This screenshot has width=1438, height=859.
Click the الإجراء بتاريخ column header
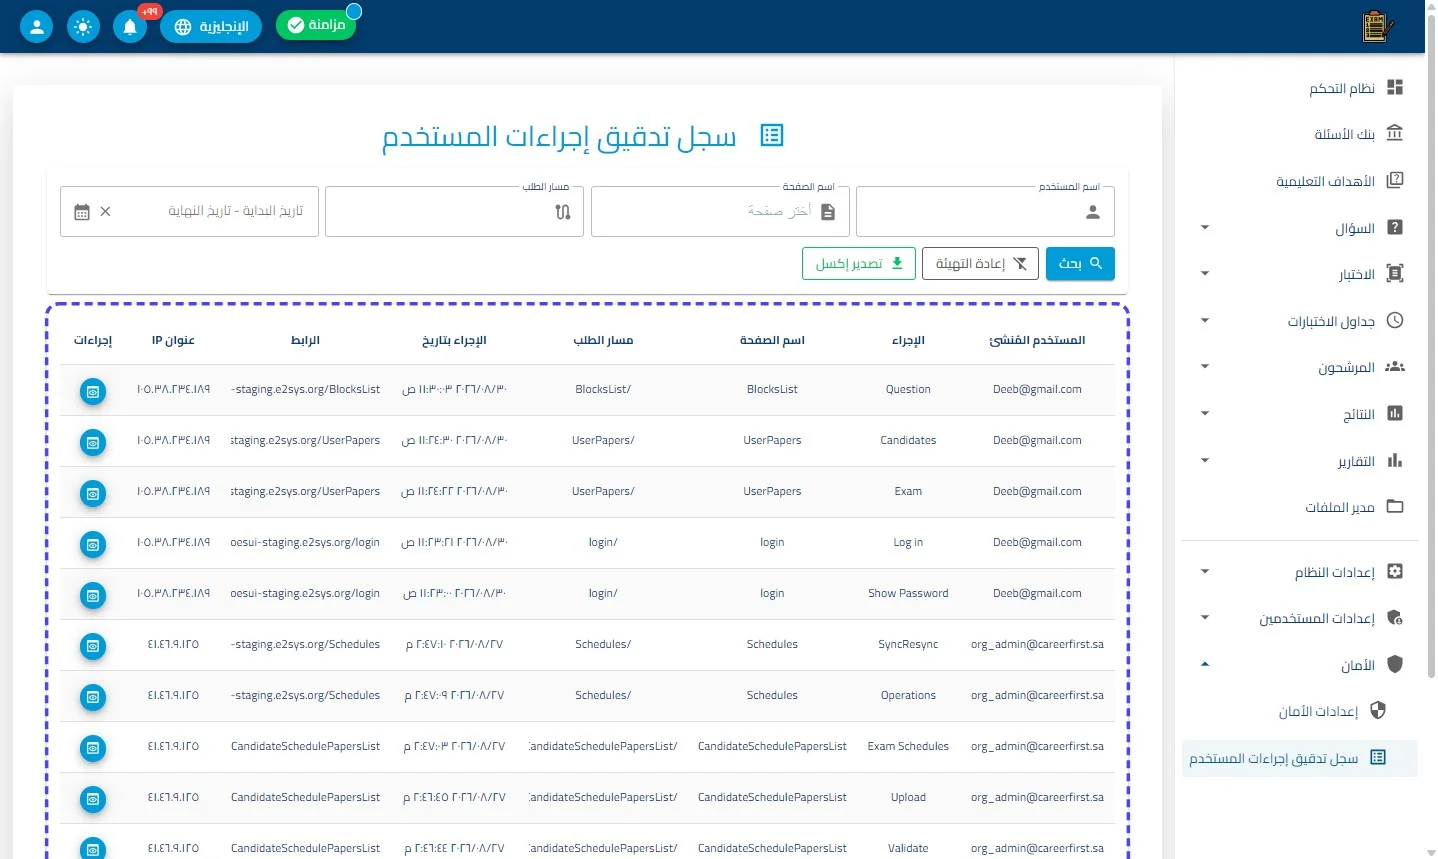click(454, 340)
